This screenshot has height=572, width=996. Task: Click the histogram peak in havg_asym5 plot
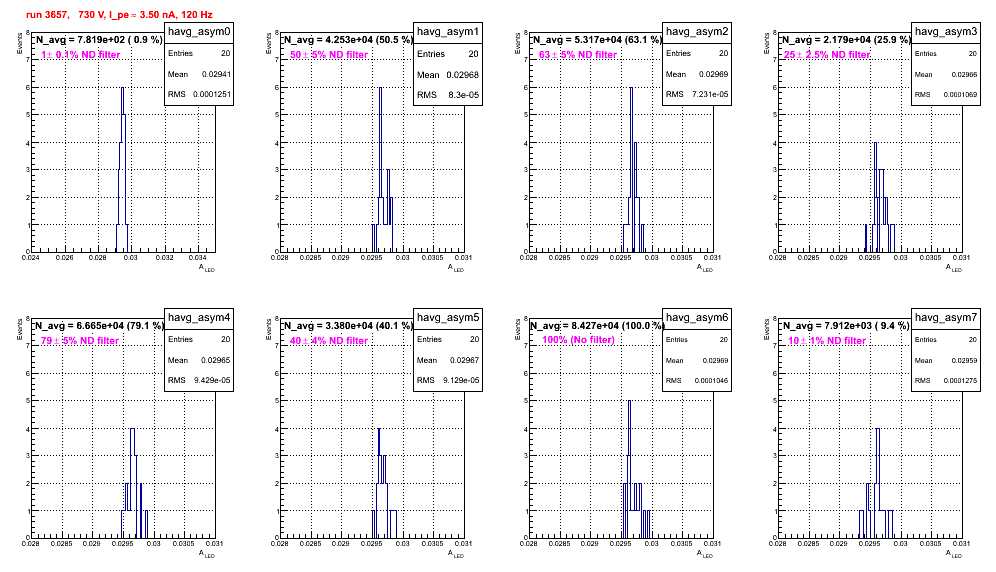[379, 429]
